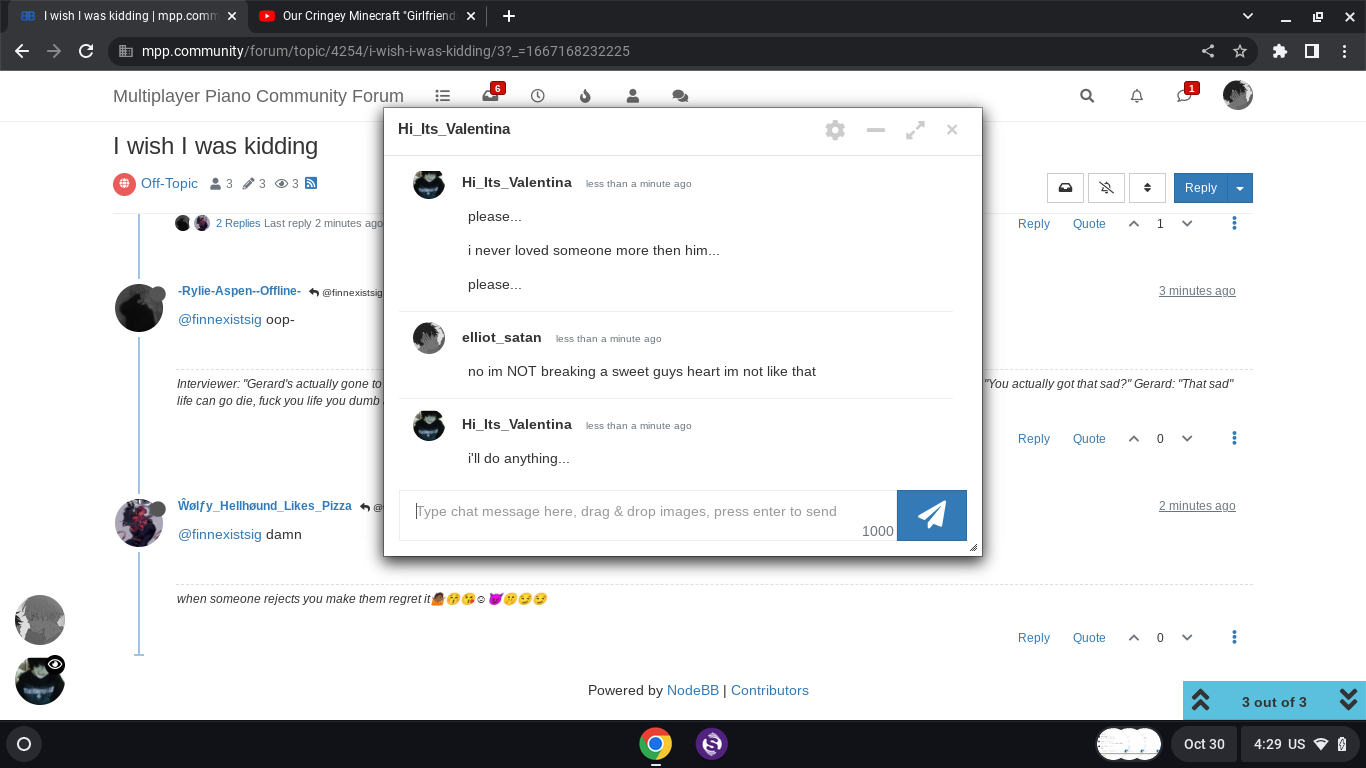Open a new browser tab
Screen dimensions: 1366x768
pyautogui.click(x=508, y=16)
